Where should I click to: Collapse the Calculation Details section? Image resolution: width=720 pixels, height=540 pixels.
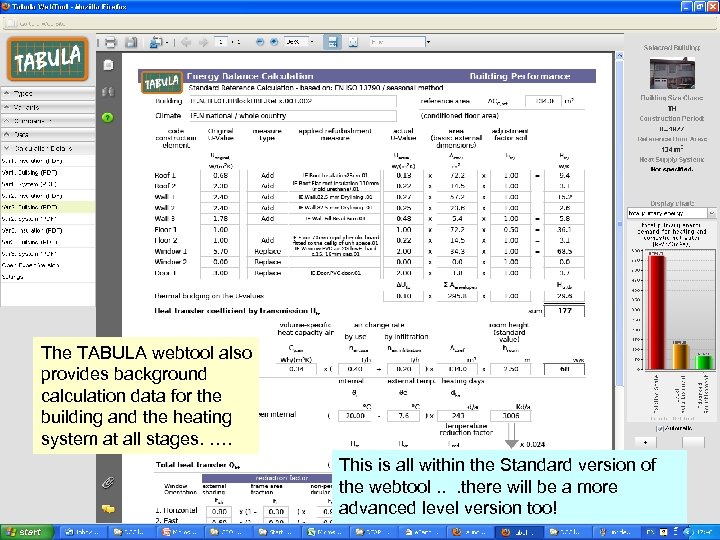(48, 148)
